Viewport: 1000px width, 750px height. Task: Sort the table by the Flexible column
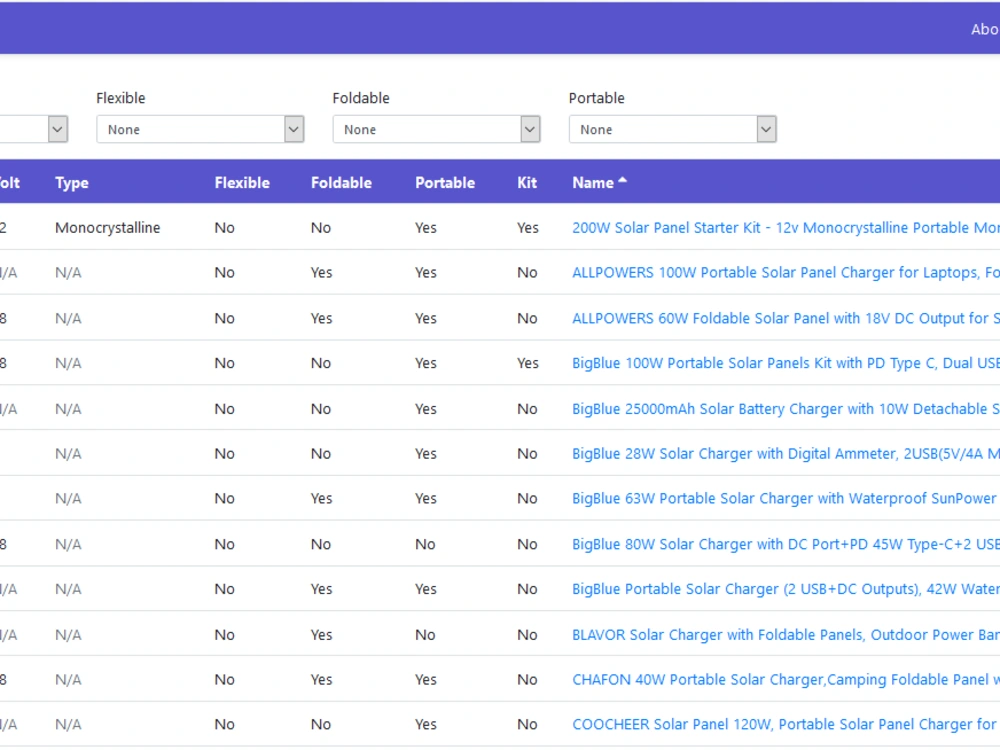(x=242, y=182)
